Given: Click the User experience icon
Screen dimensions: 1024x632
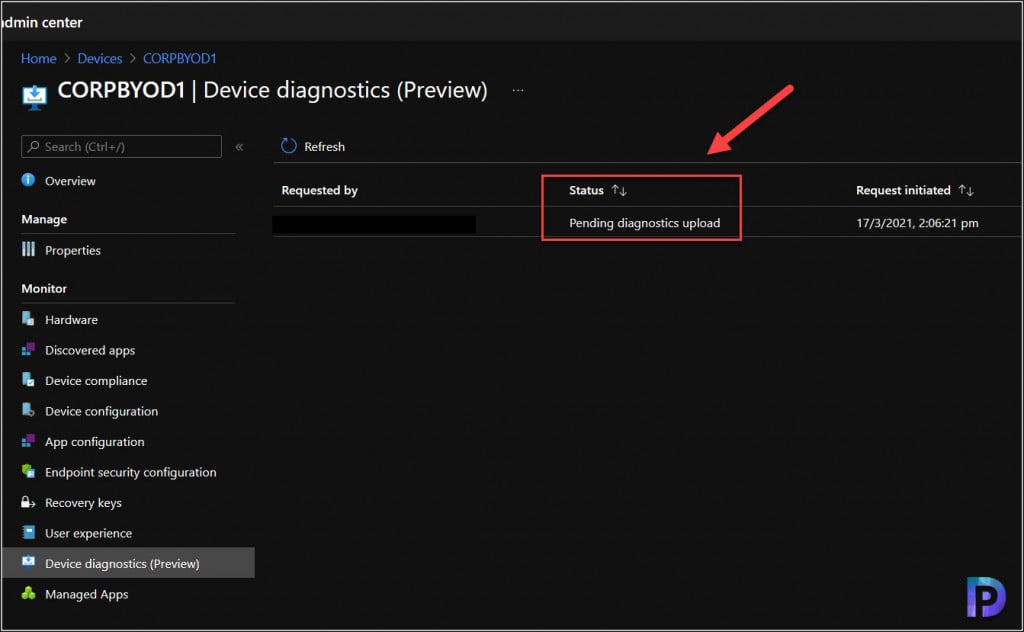Looking at the screenshot, I should pos(28,532).
